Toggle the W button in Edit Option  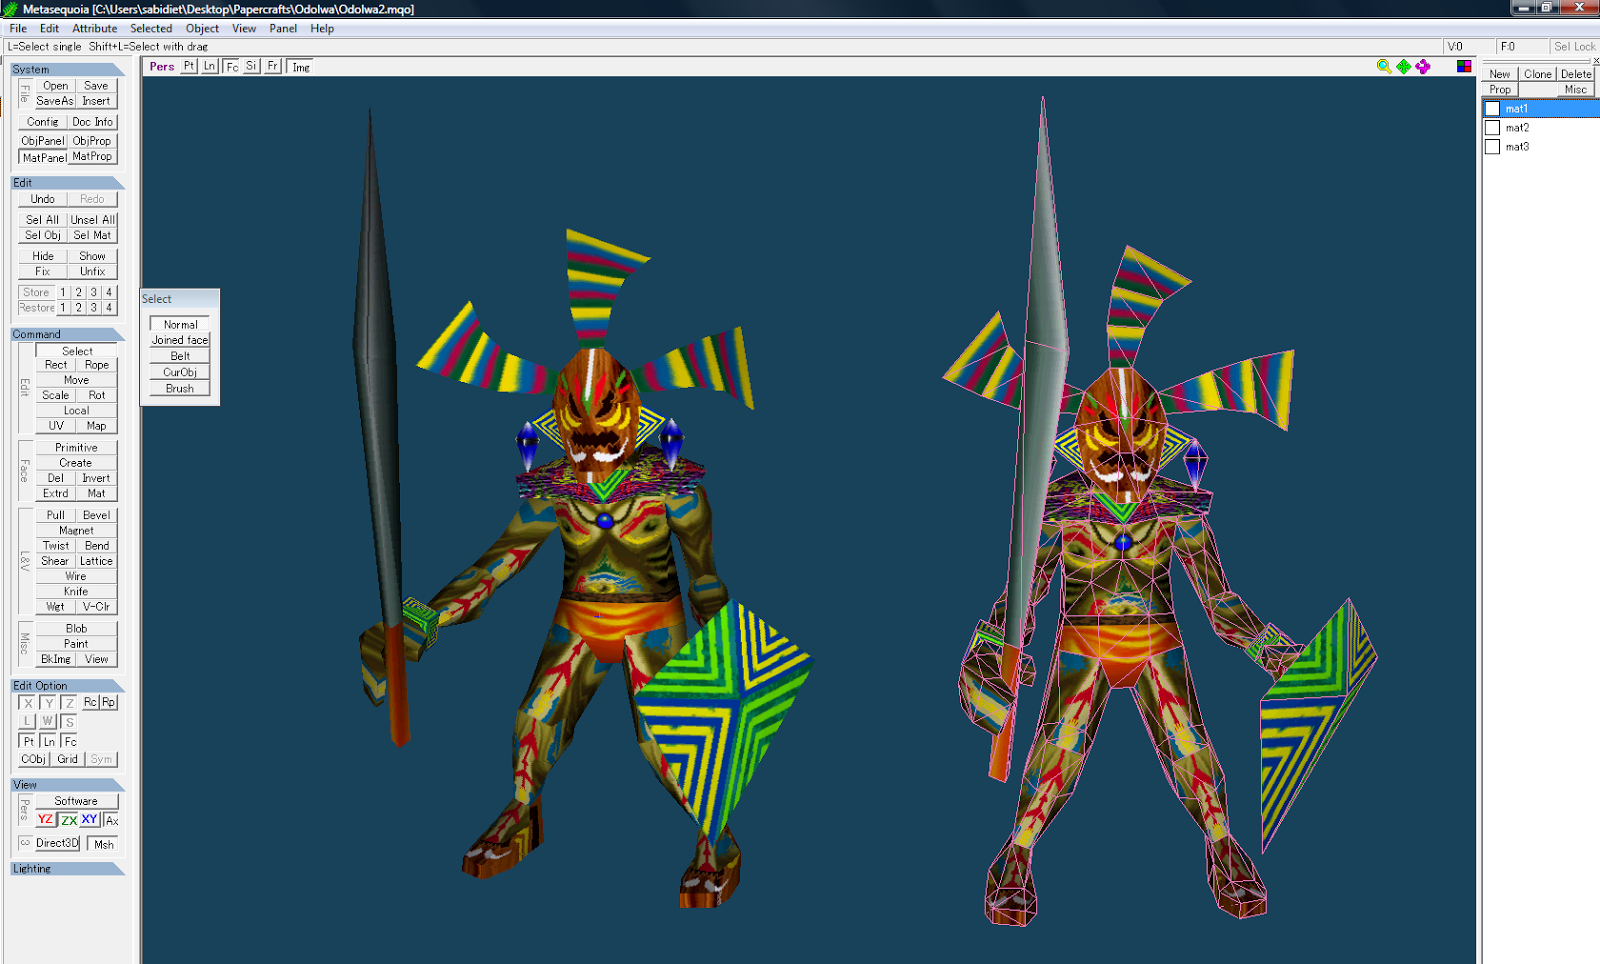[48, 721]
